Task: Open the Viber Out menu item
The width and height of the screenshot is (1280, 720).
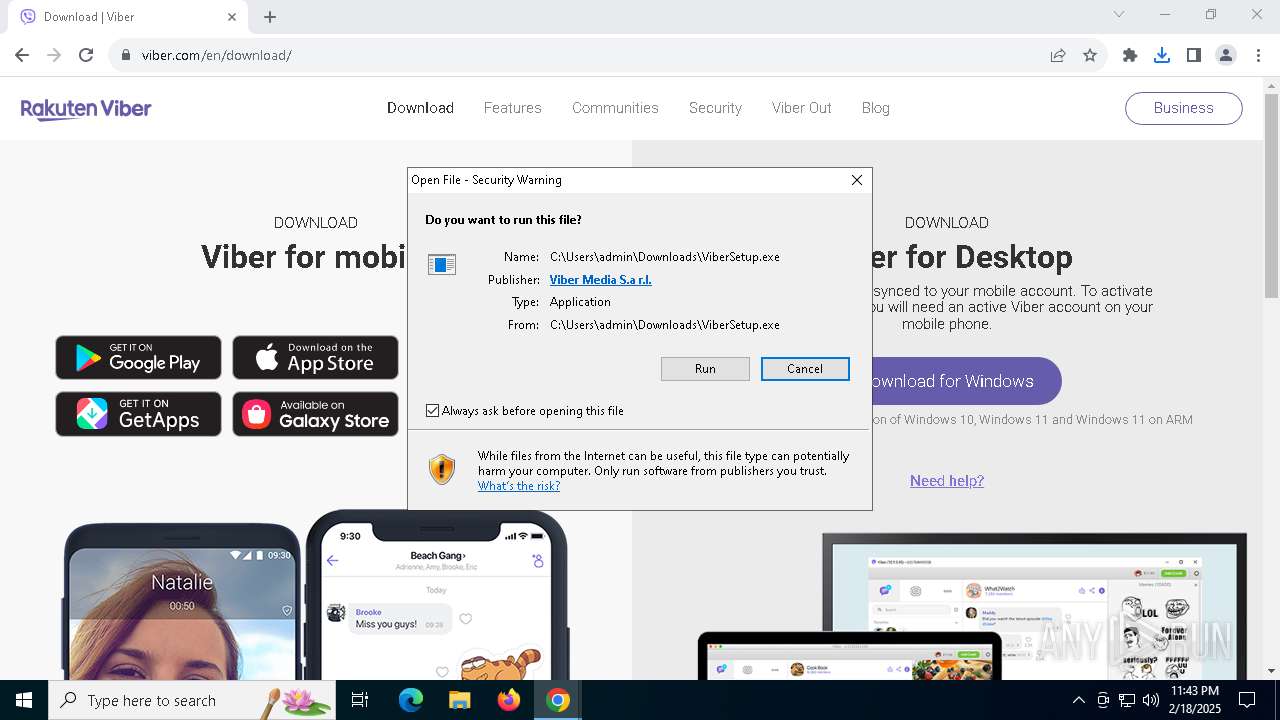Action: coord(801,108)
